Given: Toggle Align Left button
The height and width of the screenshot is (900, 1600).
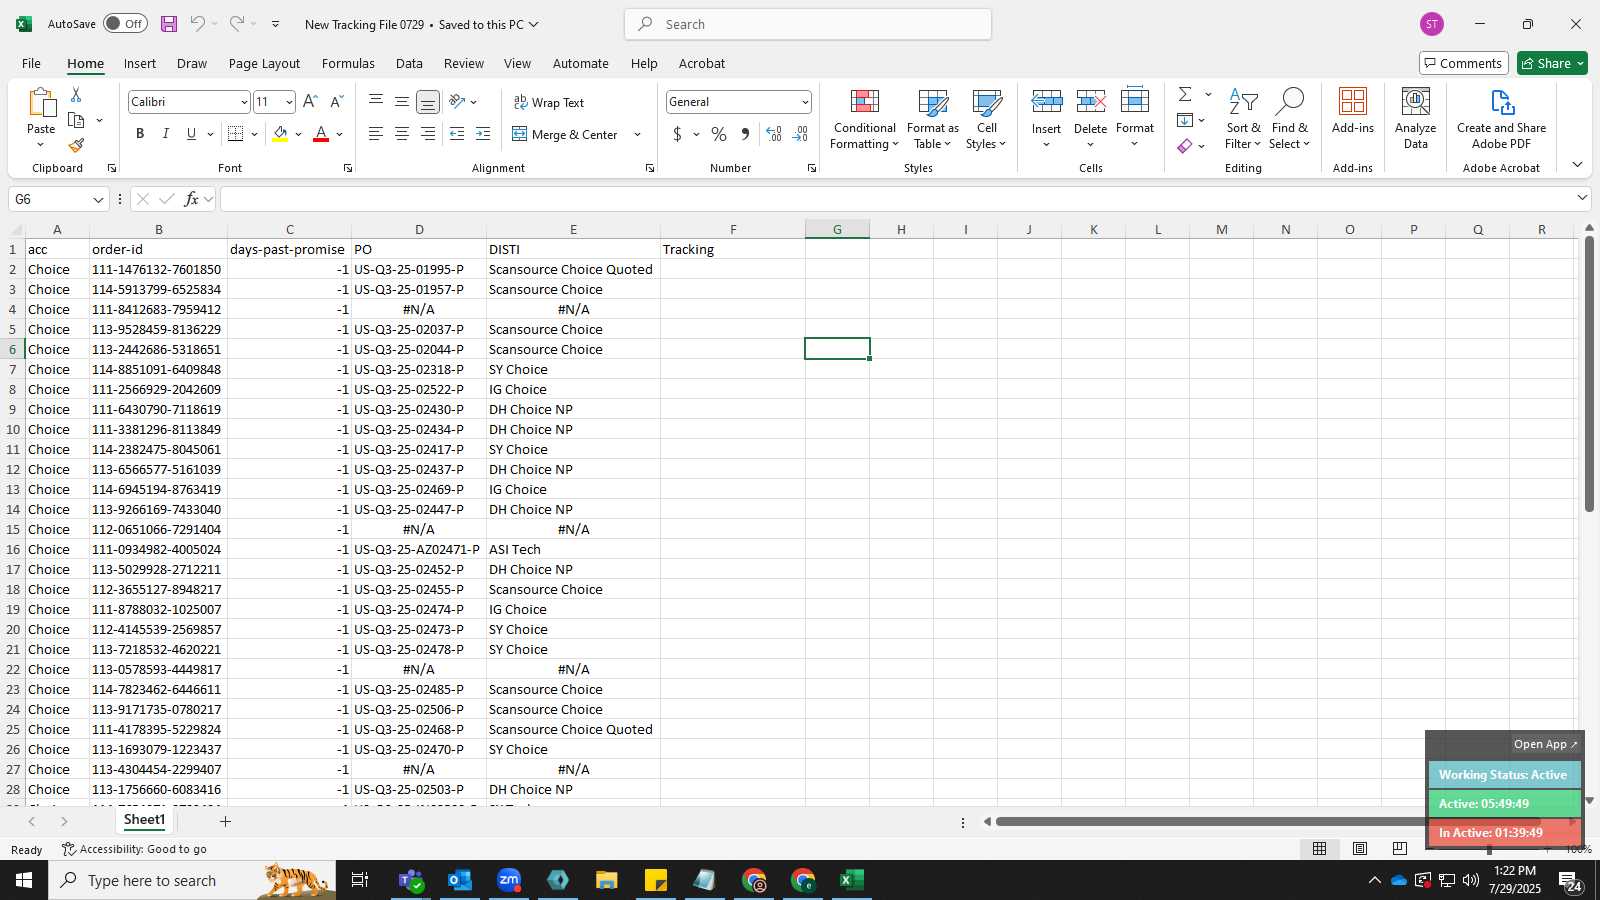Looking at the screenshot, I should click(376, 134).
